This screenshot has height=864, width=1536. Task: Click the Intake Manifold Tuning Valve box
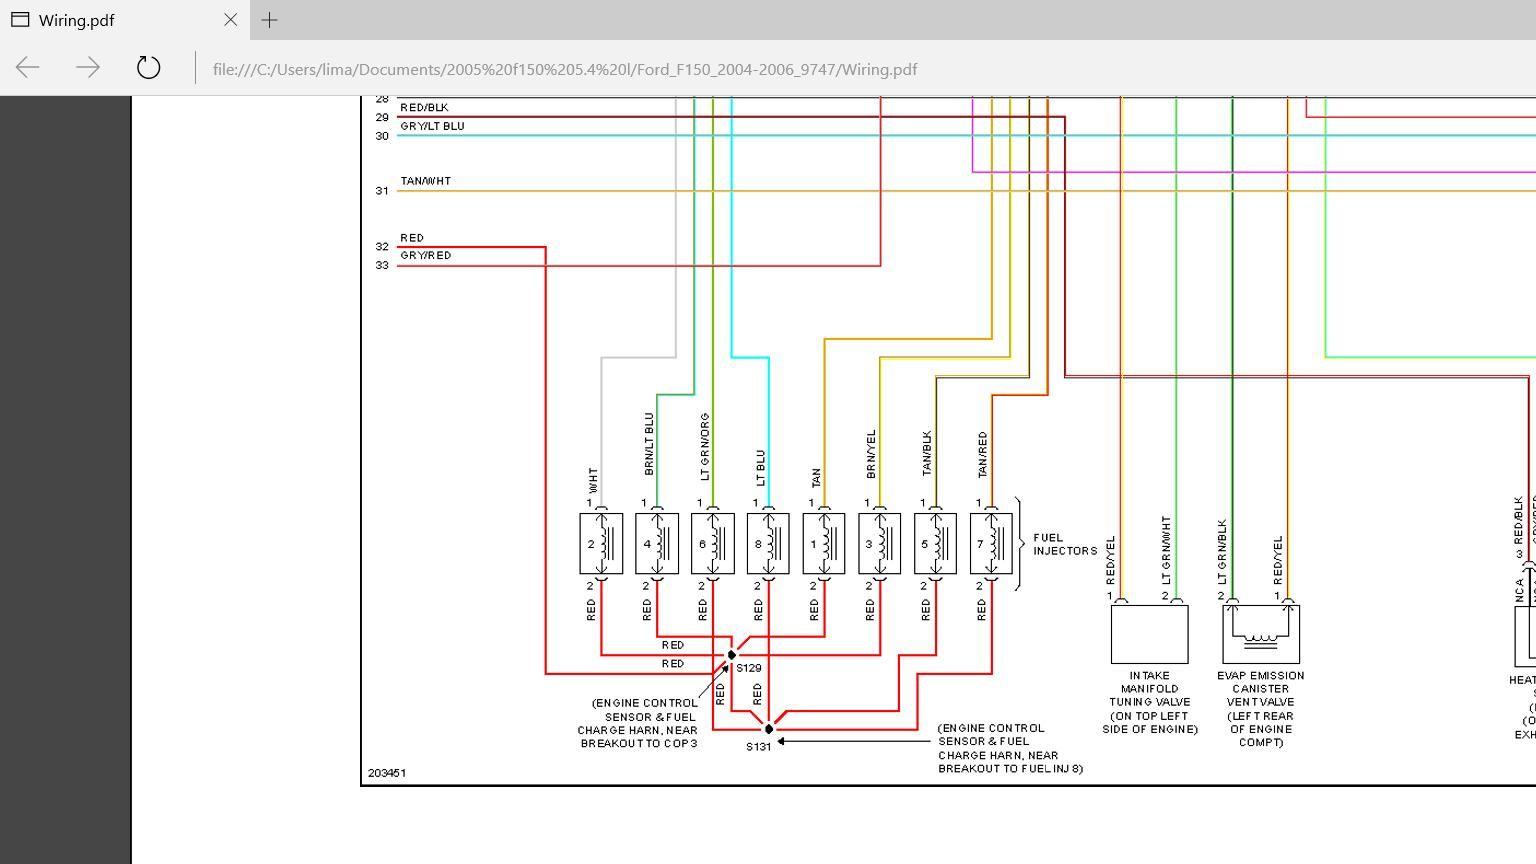[x=1148, y=633]
